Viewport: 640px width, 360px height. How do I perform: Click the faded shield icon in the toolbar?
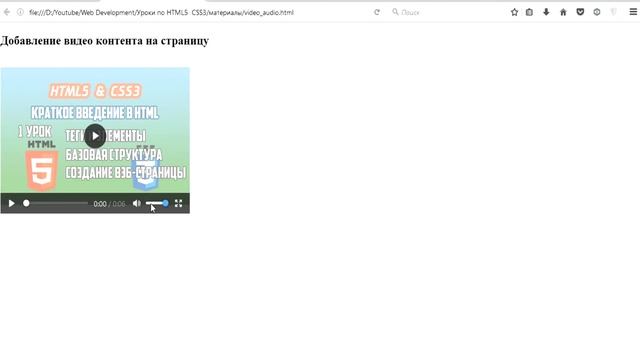point(613,12)
